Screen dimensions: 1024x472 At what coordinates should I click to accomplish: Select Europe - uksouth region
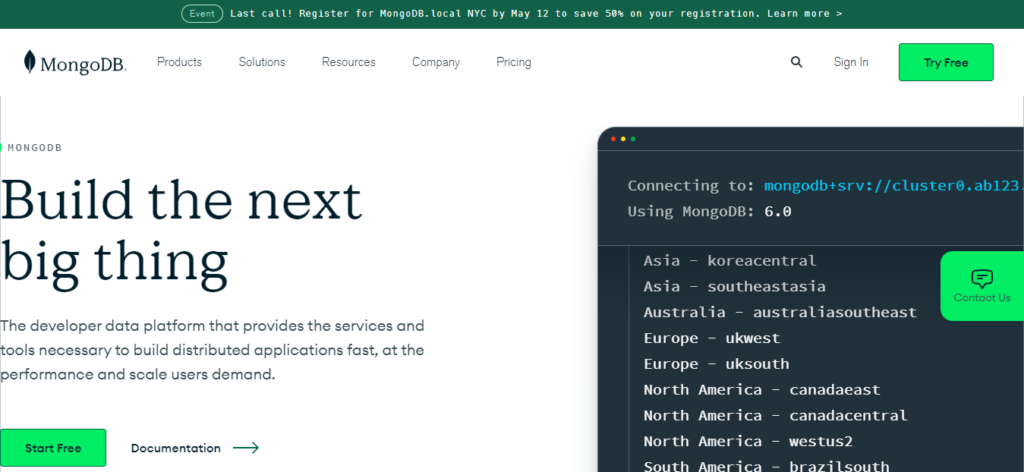point(716,364)
